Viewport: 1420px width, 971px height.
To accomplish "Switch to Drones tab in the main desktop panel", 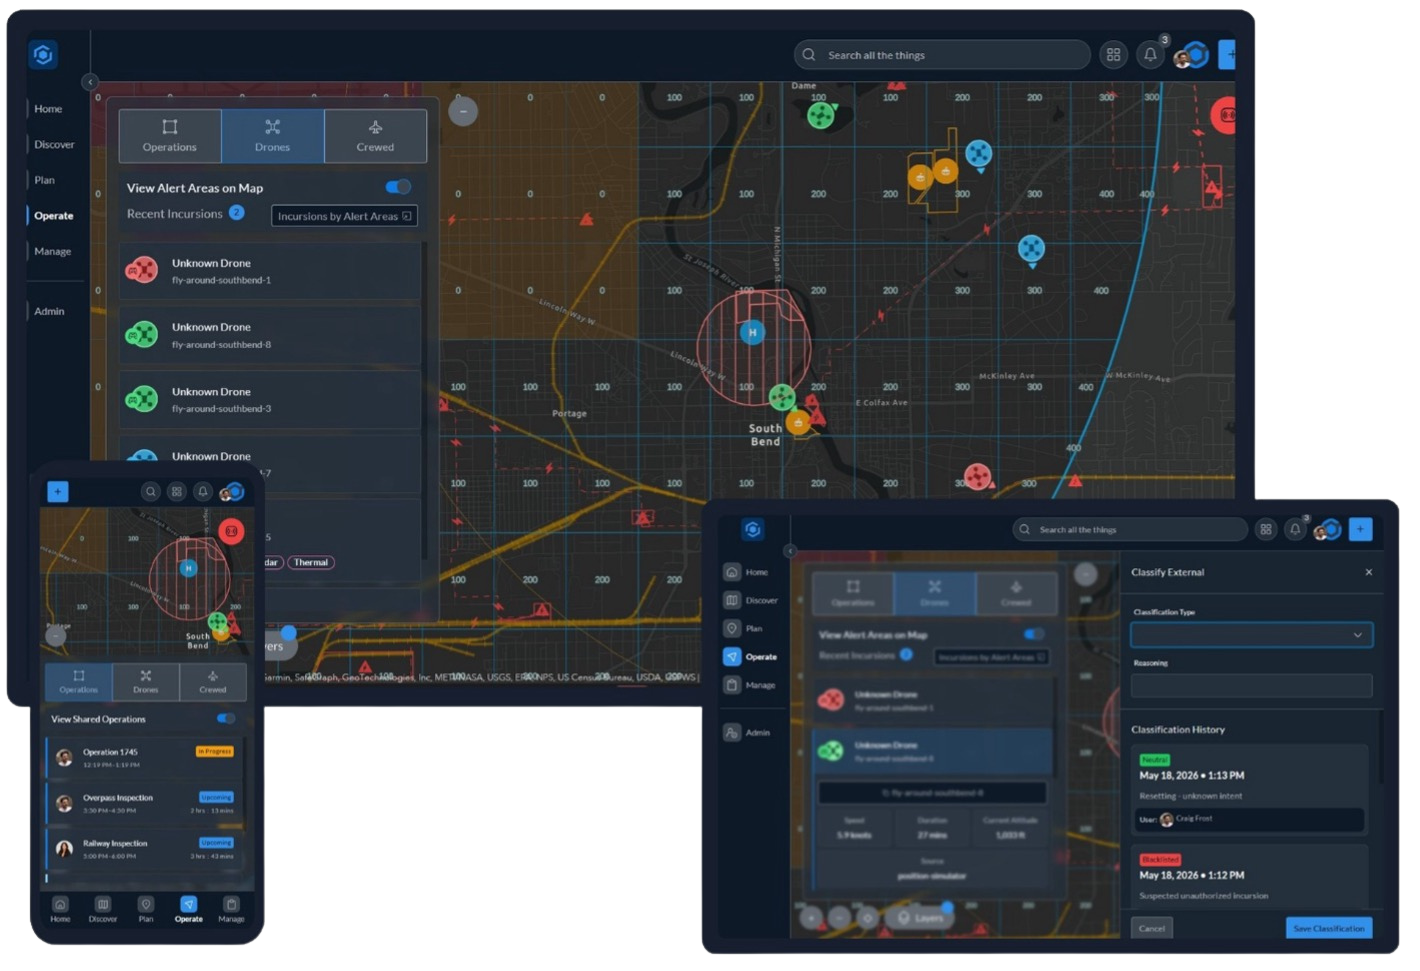I will pyautogui.click(x=272, y=136).
